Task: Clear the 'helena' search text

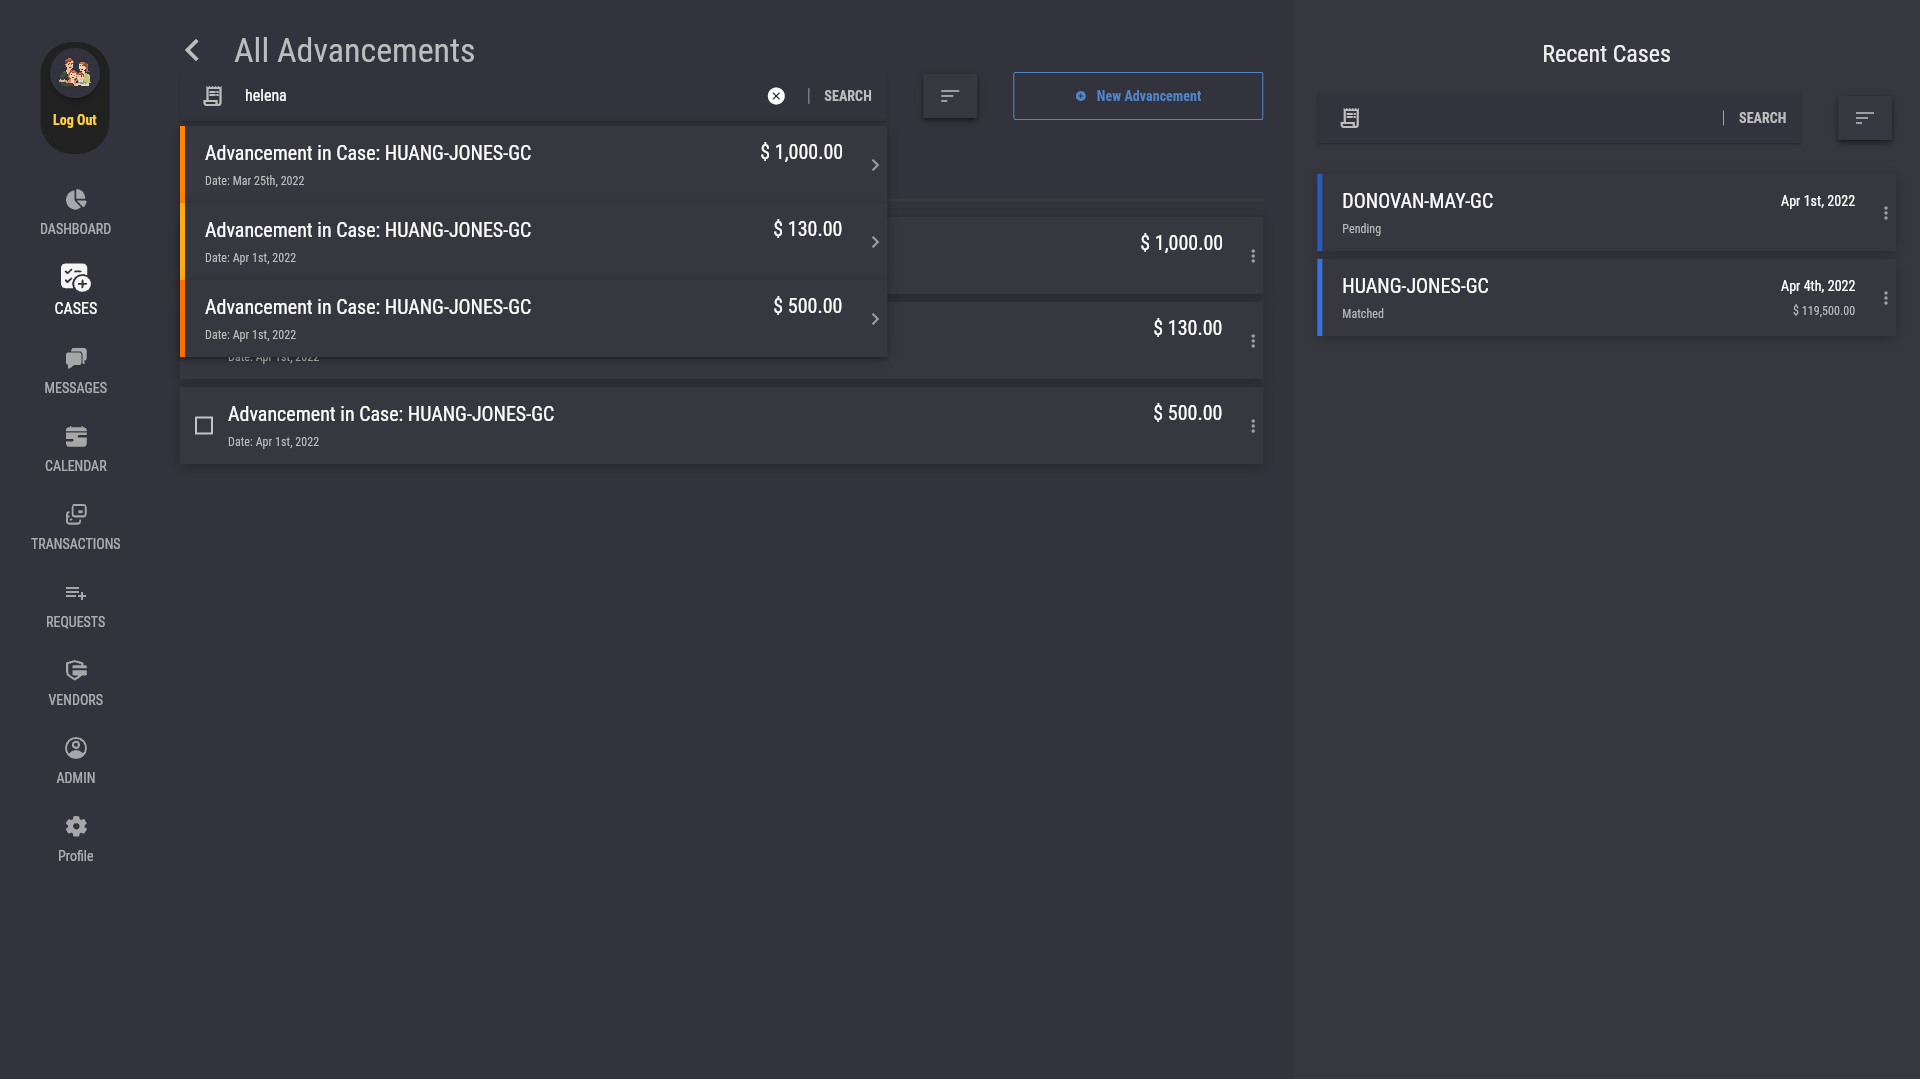Action: click(x=776, y=96)
